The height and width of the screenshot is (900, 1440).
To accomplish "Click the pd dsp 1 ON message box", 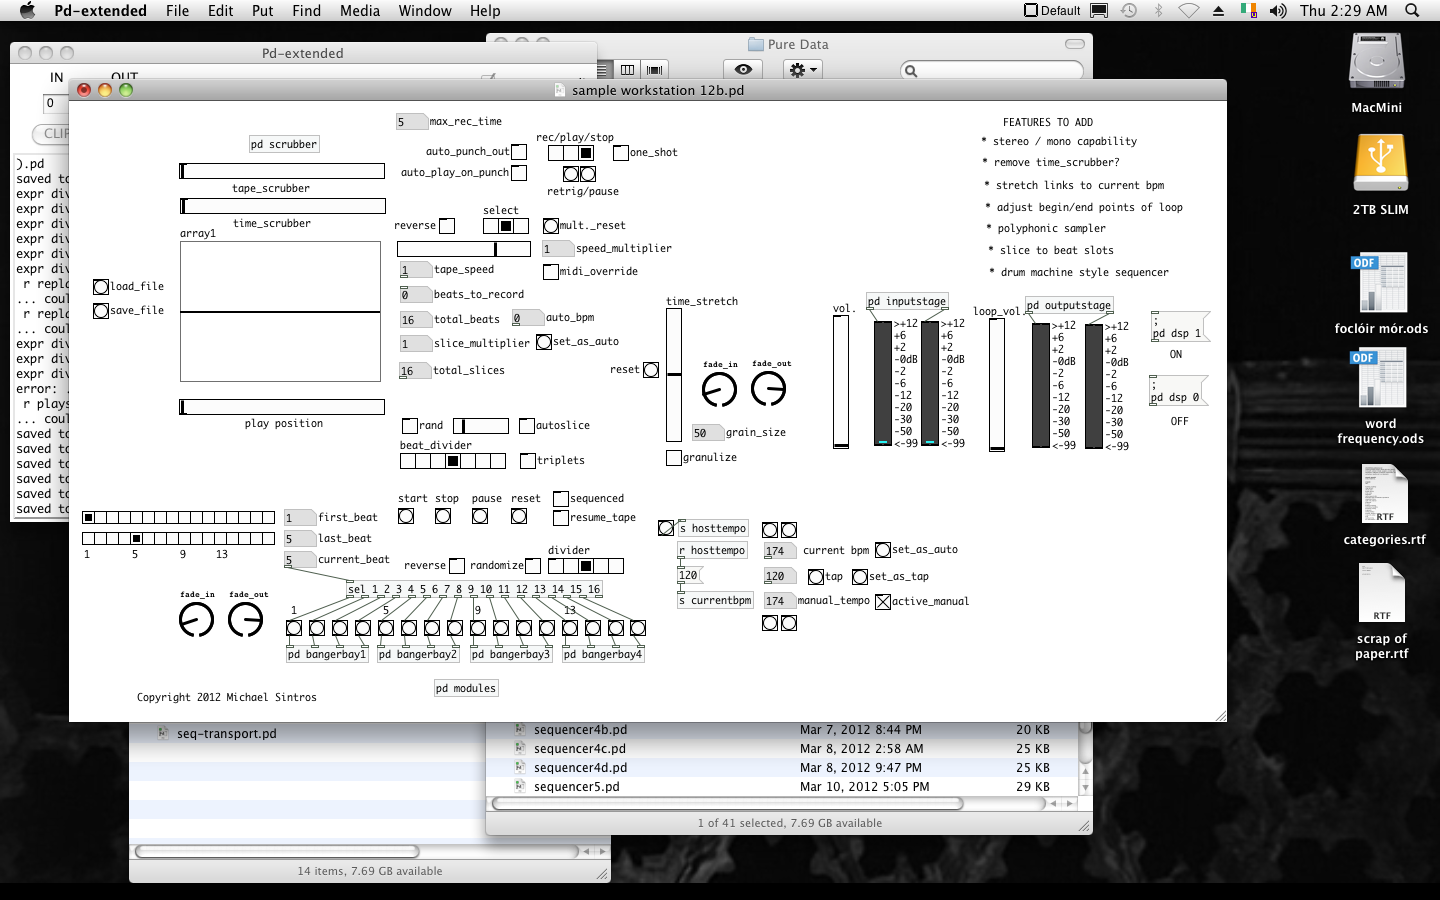I will [1180, 327].
